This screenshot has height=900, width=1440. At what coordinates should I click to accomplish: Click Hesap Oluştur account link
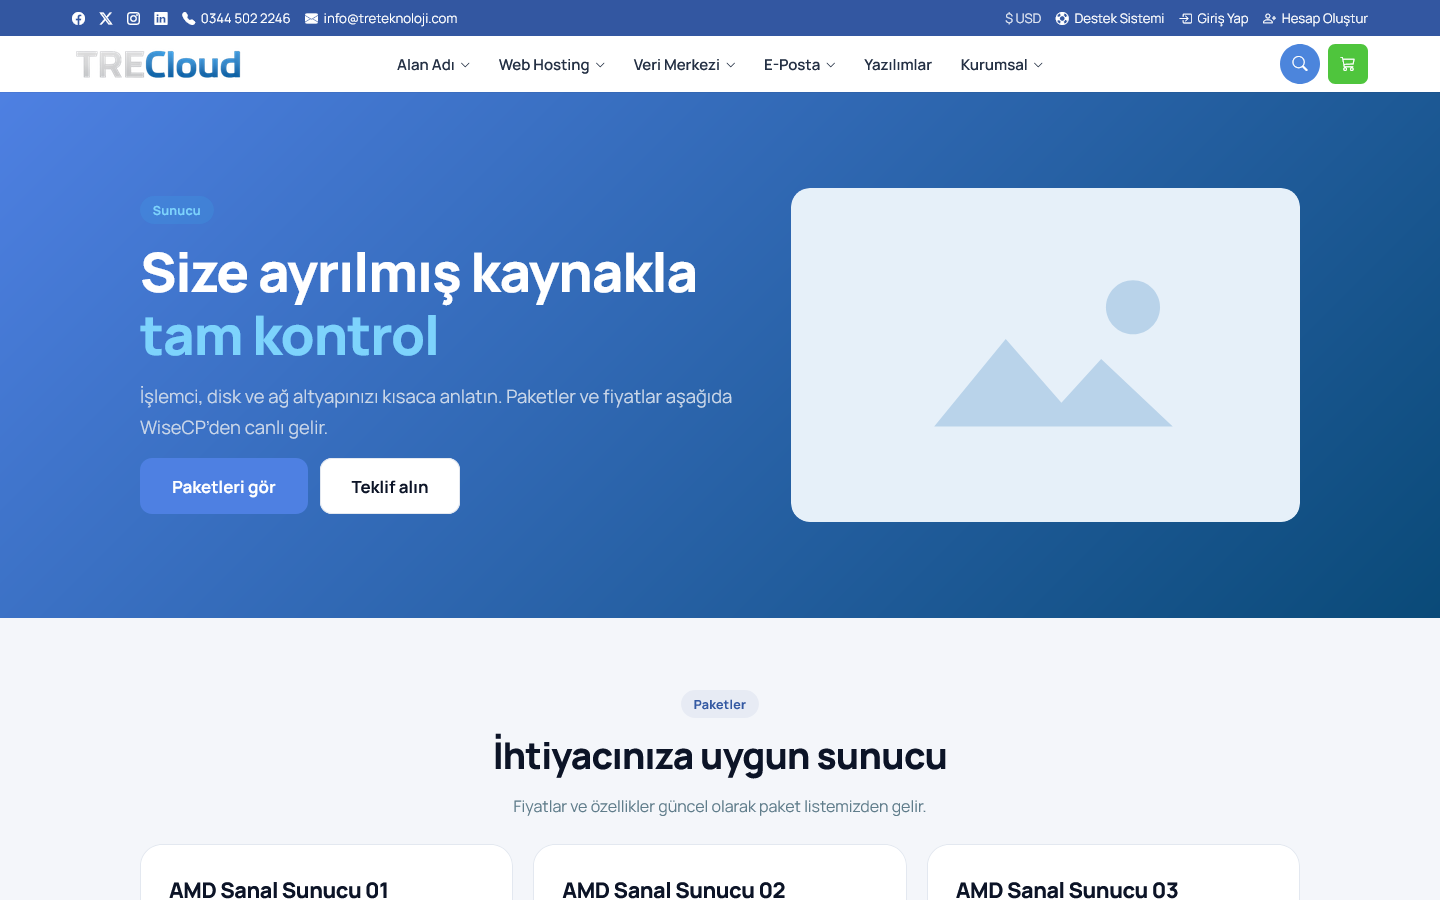[1315, 18]
